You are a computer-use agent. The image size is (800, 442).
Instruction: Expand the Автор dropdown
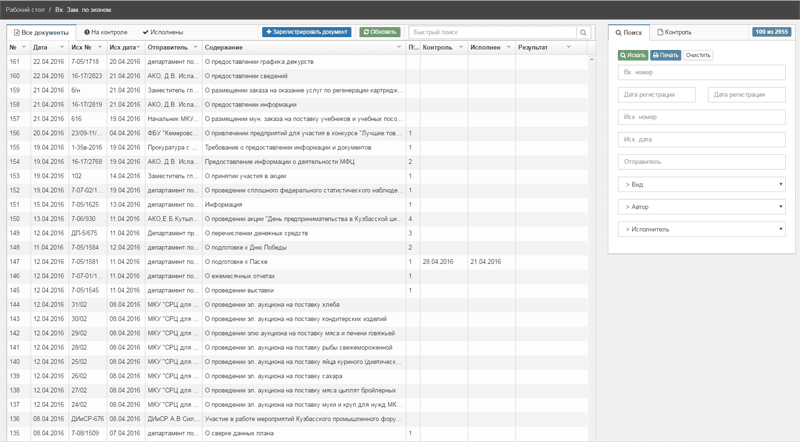tap(701, 207)
